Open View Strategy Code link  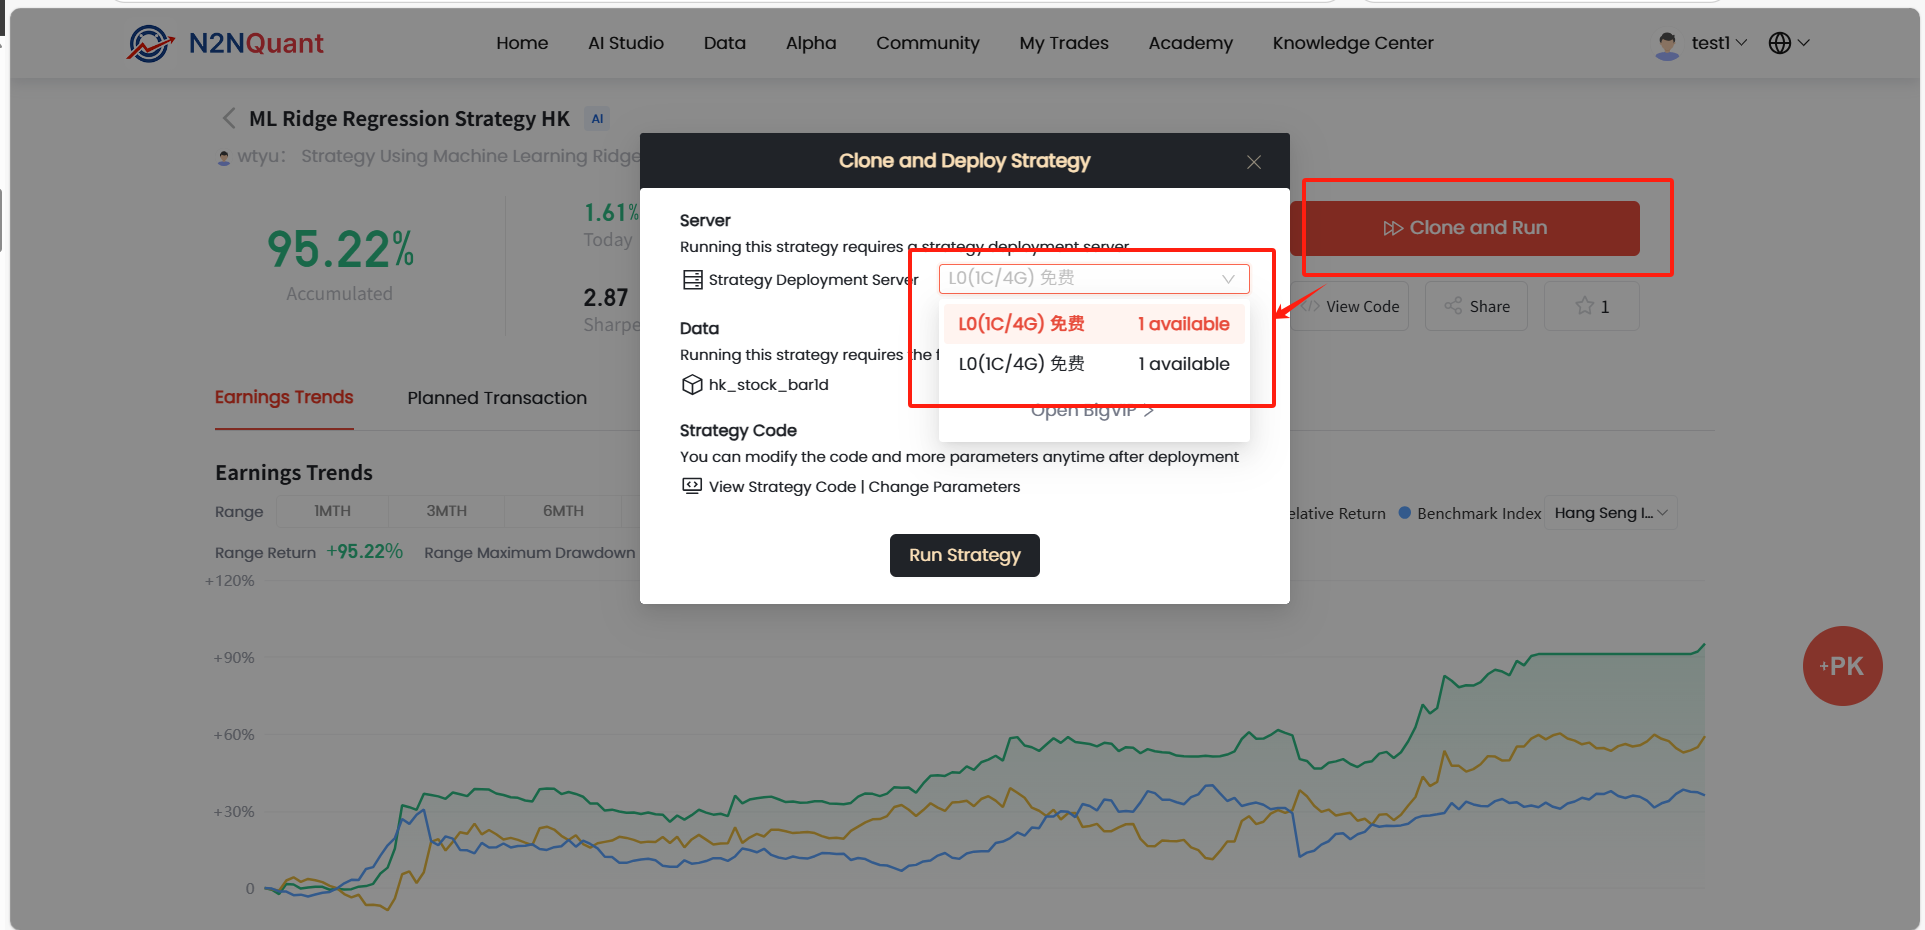click(782, 487)
